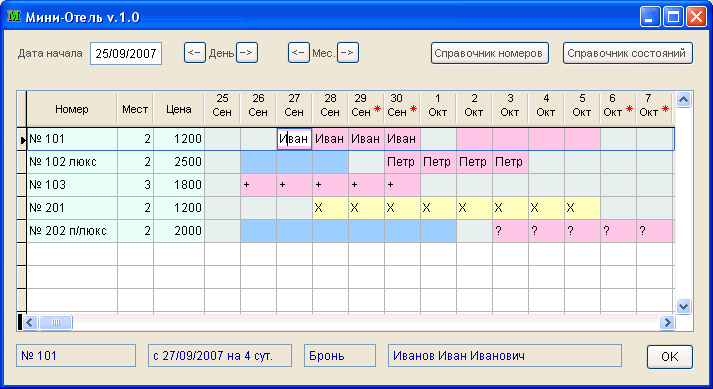Screen dimensions: 713x389
Task: Click the Бронь status field
Action: click(x=340, y=355)
